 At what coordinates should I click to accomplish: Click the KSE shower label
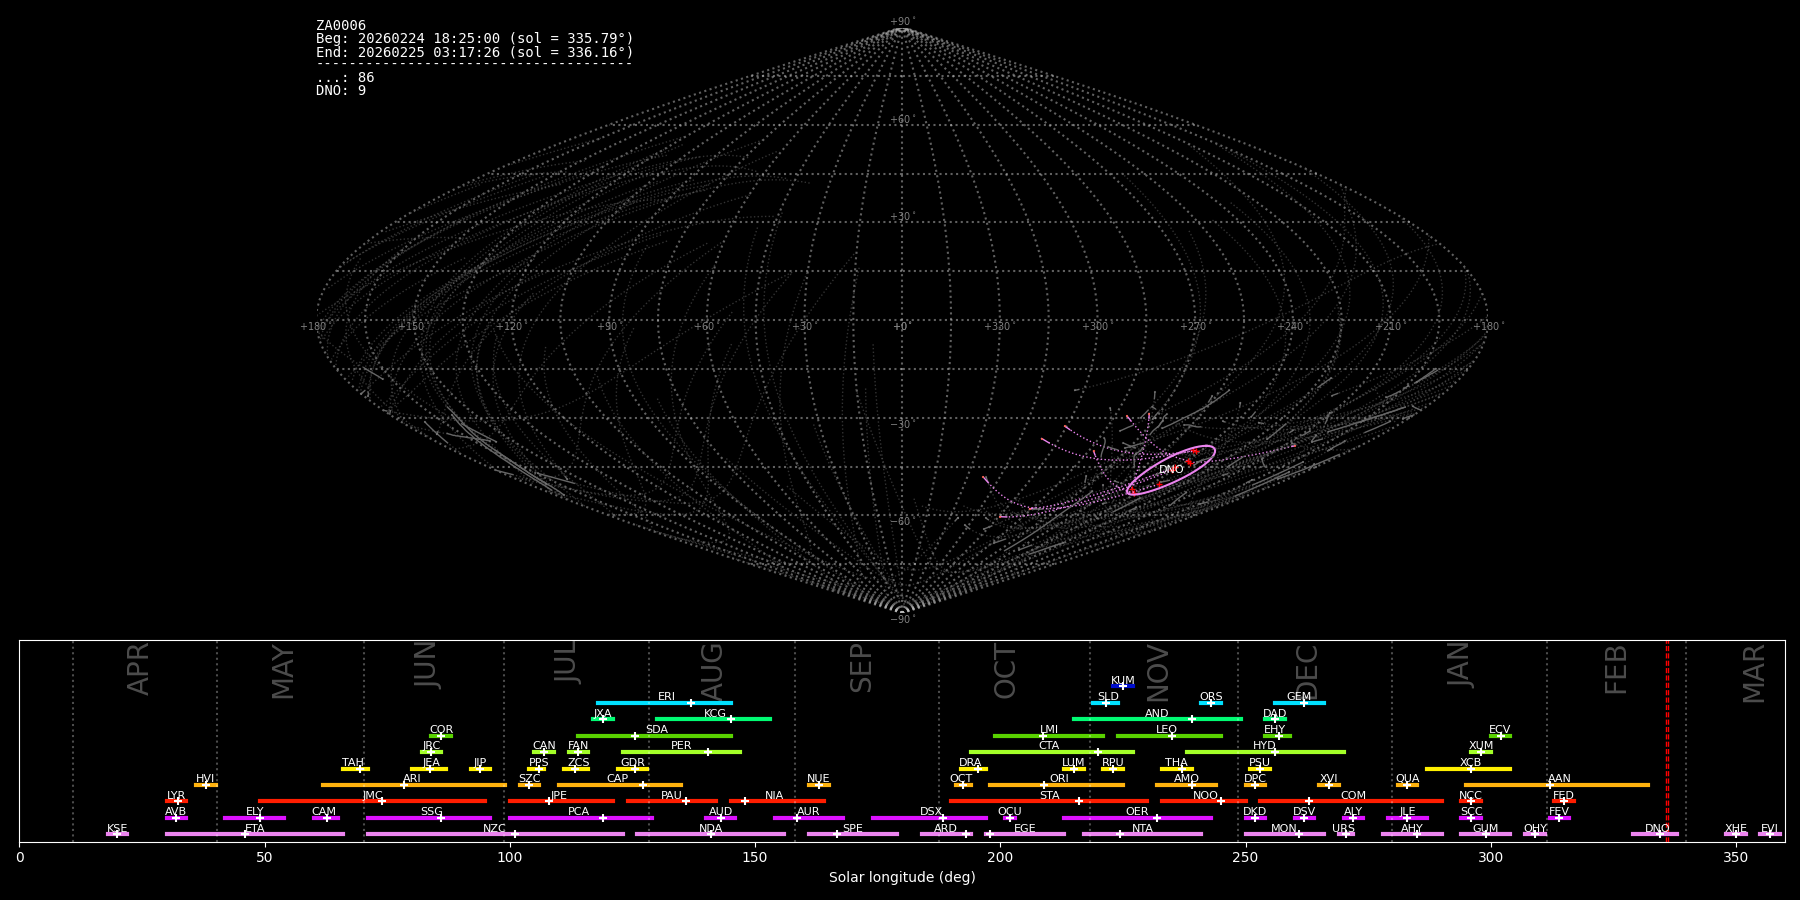click(117, 829)
